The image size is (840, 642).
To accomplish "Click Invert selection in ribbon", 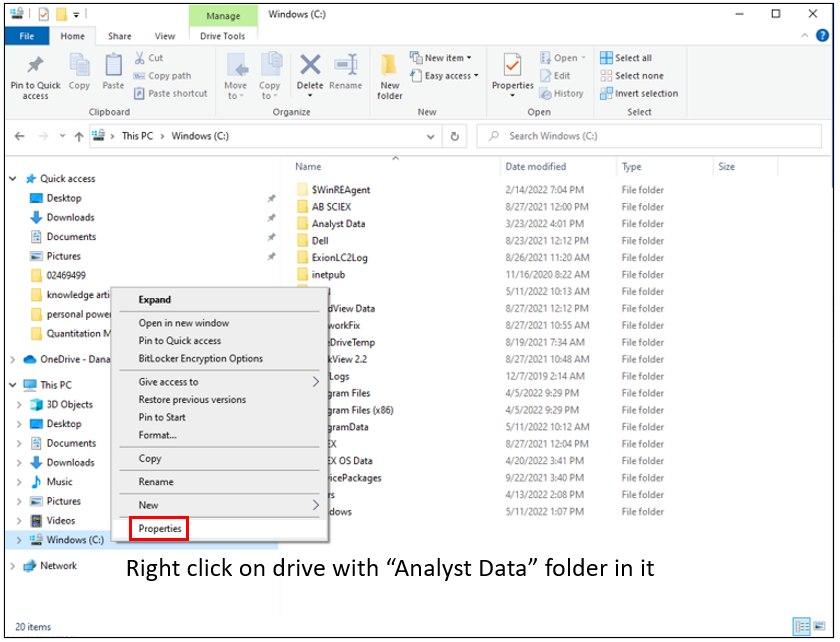I will (639, 93).
